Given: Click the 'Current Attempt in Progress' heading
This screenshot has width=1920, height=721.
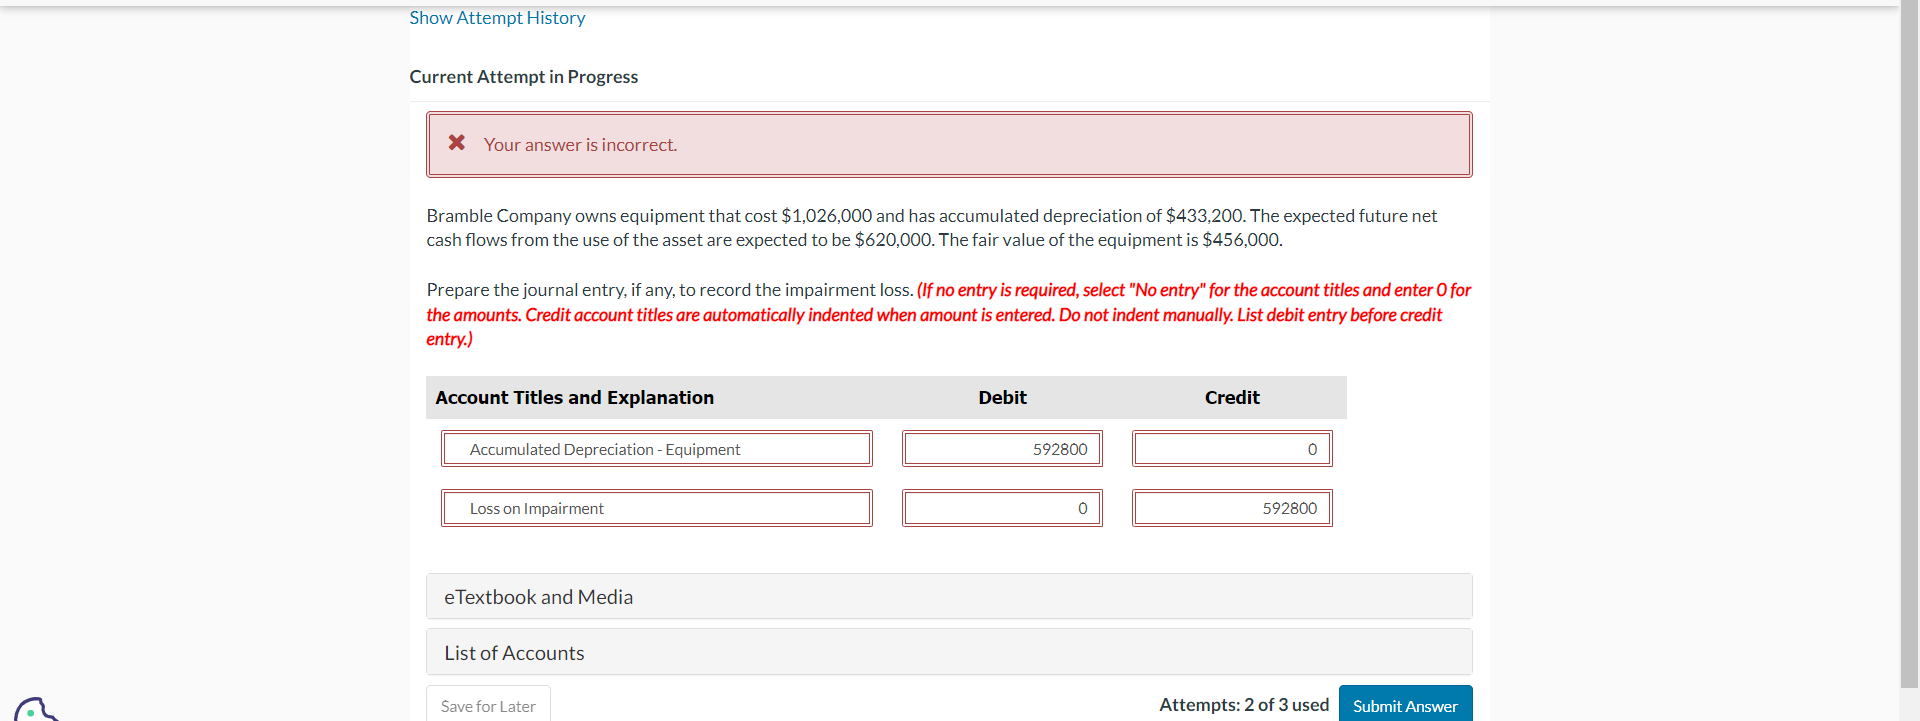Looking at the screenshot, I should [523, 77].
